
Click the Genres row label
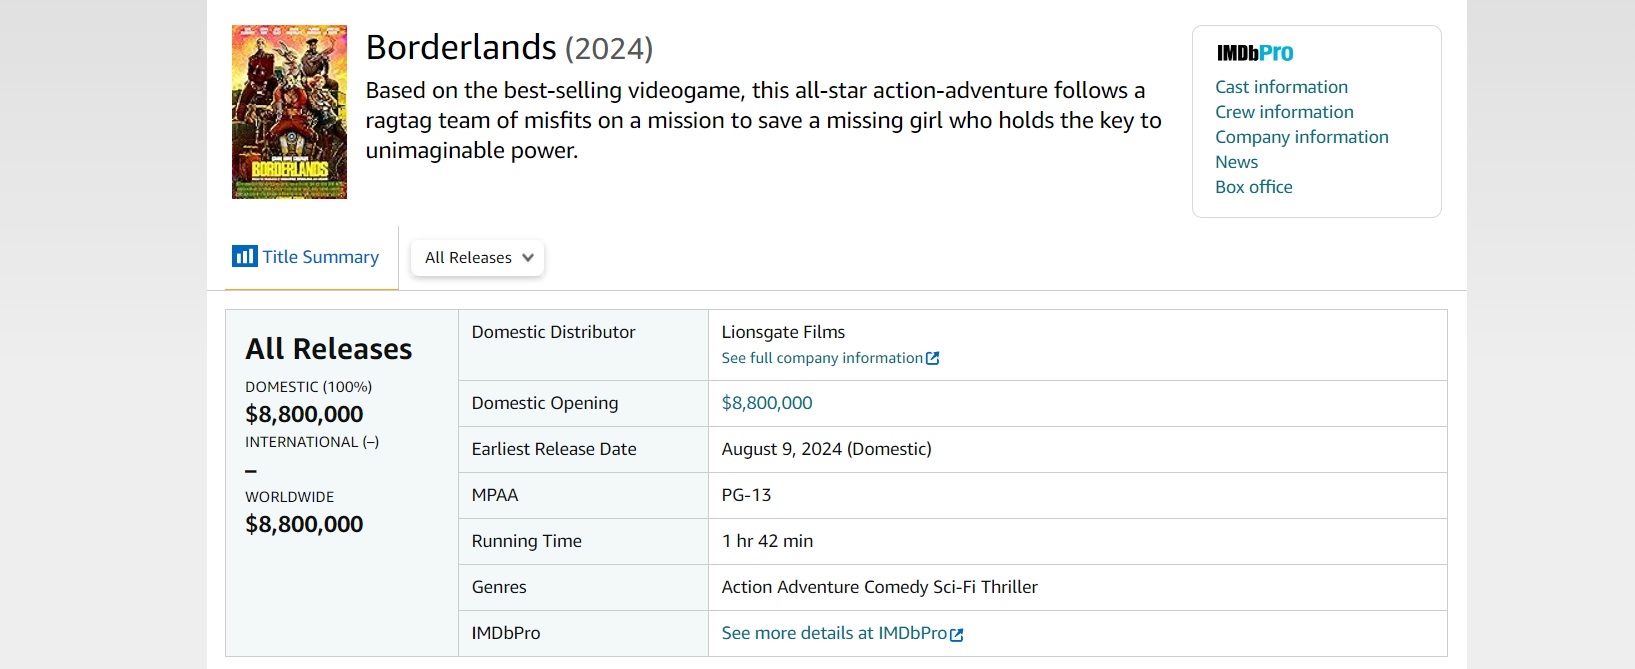pos(499,587)
